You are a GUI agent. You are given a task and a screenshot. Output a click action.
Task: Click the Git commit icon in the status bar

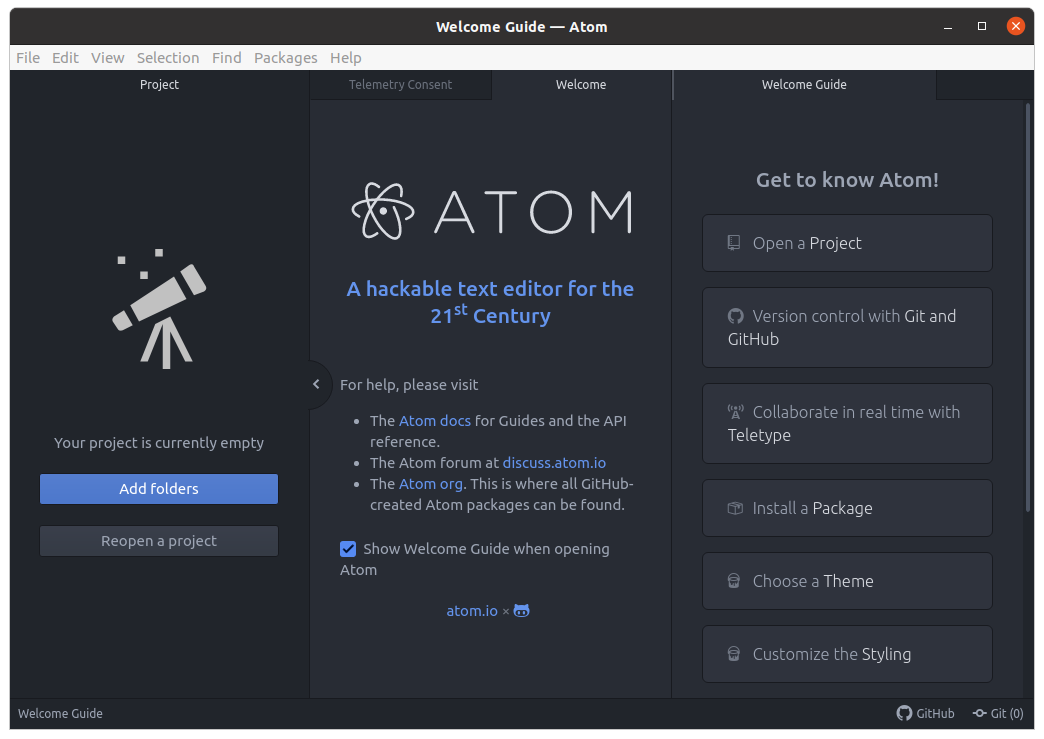(979, 713)
